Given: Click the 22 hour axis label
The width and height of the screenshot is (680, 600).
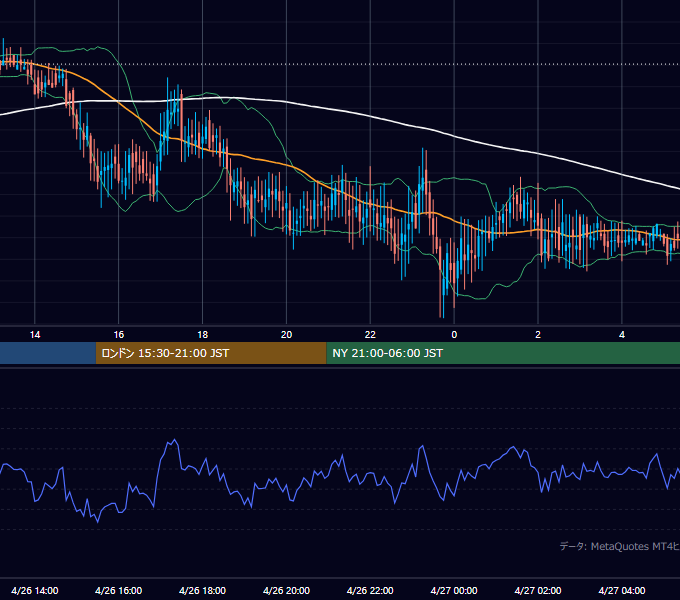Looking at the screenshot, I should coord(370,335).
